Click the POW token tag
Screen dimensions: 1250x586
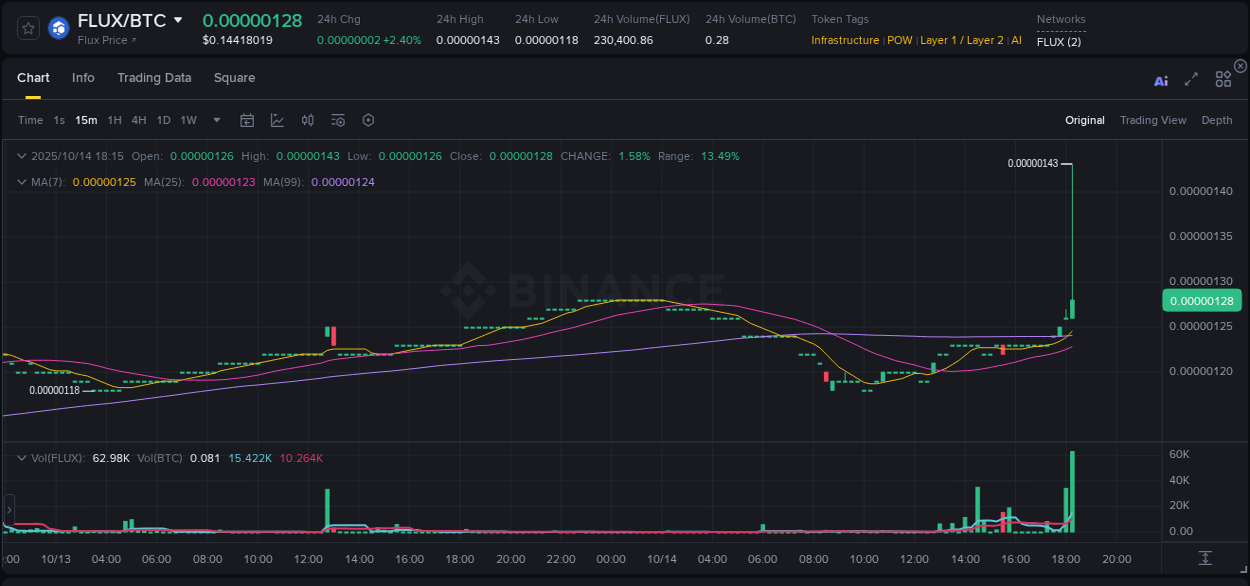(x=899, y=41)
